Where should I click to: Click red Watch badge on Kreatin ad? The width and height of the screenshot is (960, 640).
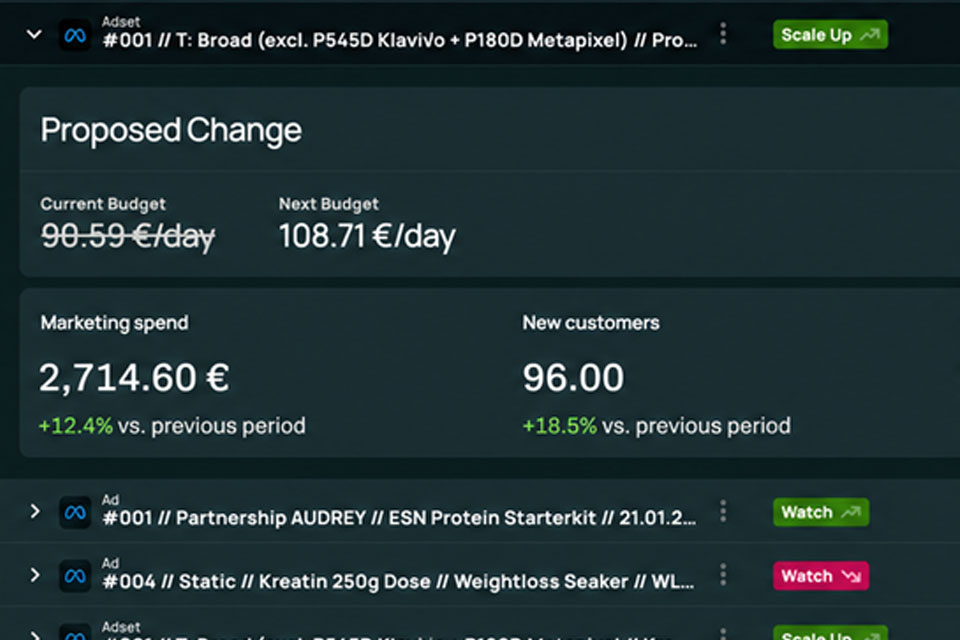(820, 576)
